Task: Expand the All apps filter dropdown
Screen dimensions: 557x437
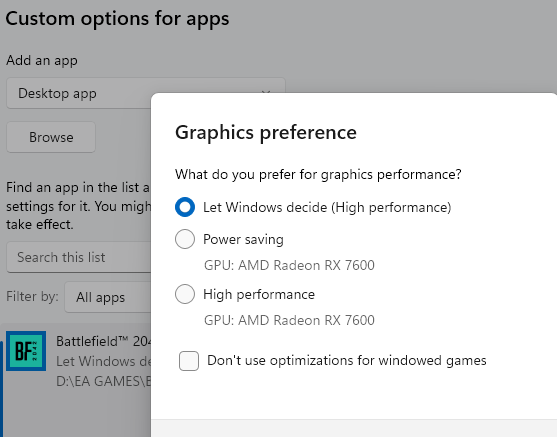Action: (x=108, y=297)
